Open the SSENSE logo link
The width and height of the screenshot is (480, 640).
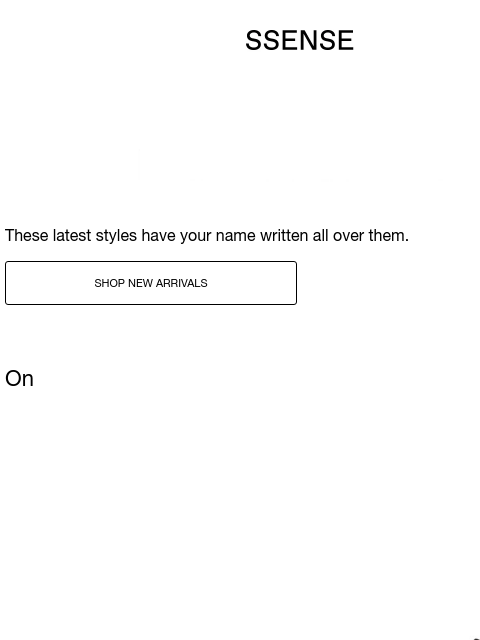tap(299, 40)
